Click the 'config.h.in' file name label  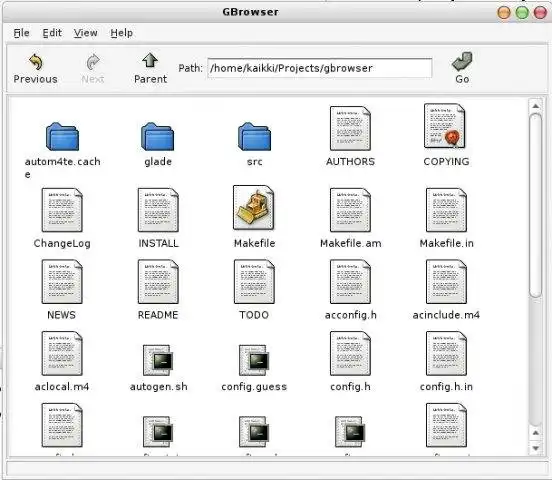[x=446, y=387]
